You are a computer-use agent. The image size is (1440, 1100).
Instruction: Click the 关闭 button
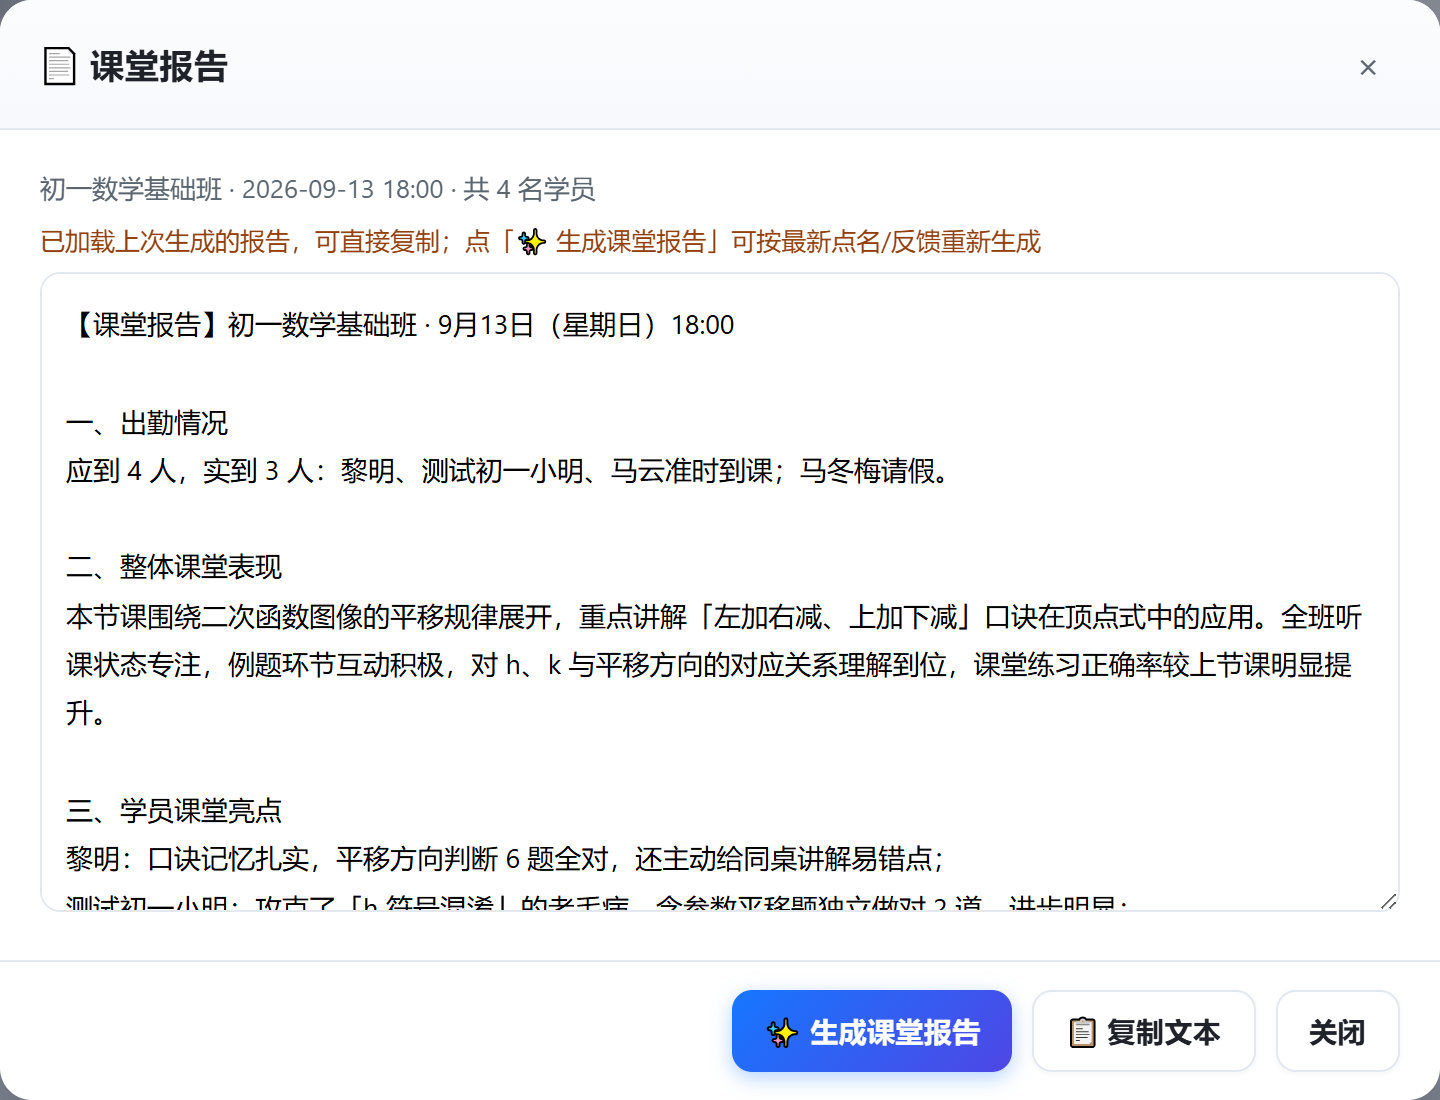click(x=1337, y=1031)
